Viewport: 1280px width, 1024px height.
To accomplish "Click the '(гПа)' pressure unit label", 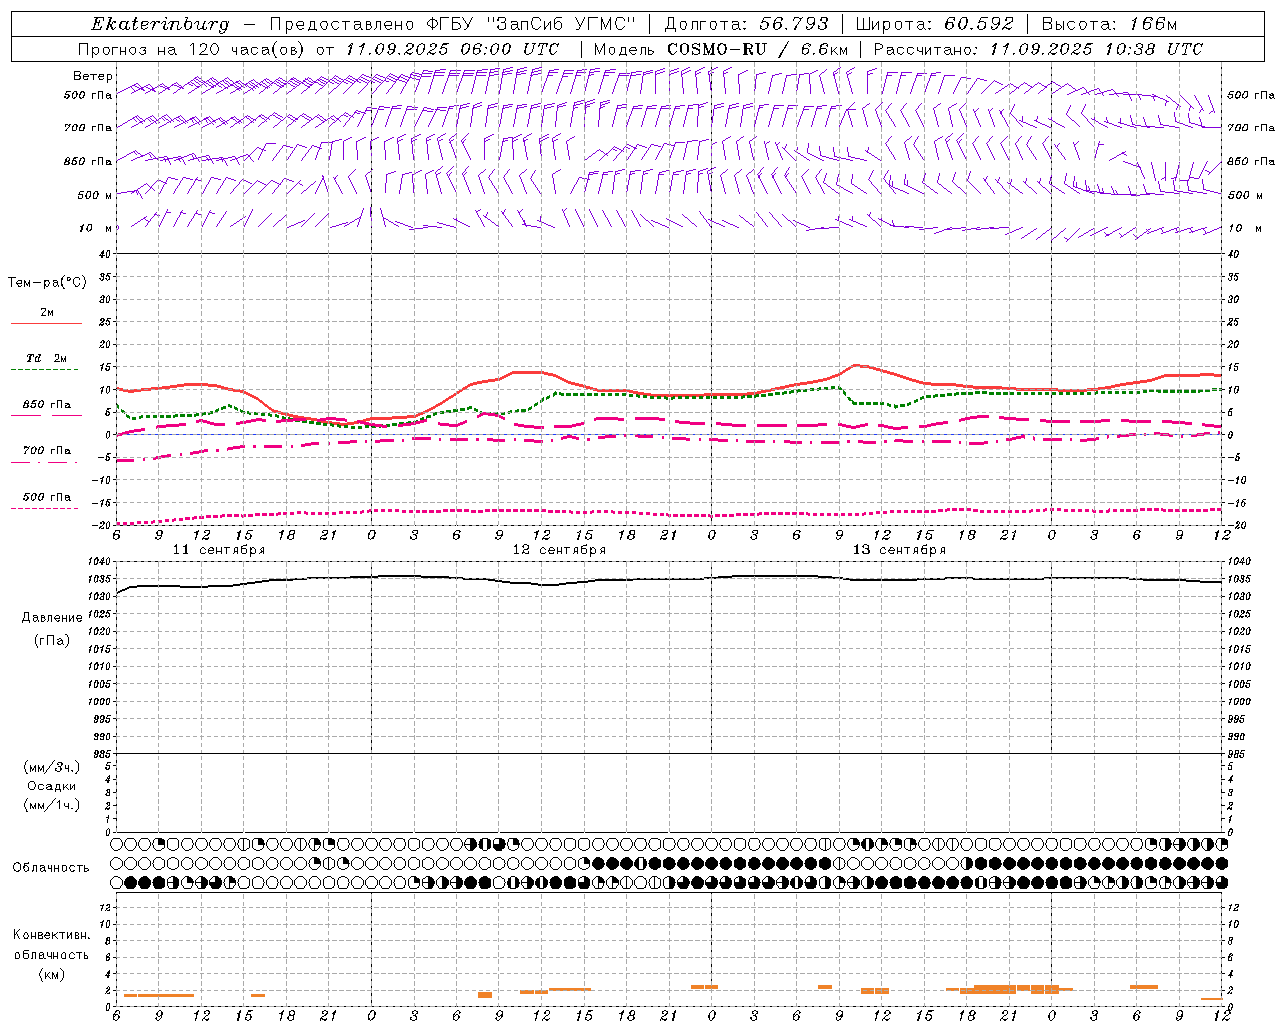I will pyautogui.click(x=52, y=640).
